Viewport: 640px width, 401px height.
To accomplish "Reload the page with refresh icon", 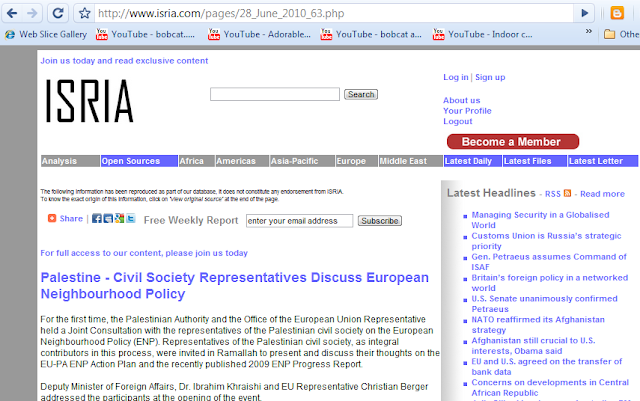I will pyautogui.click(x=58, y=13).
